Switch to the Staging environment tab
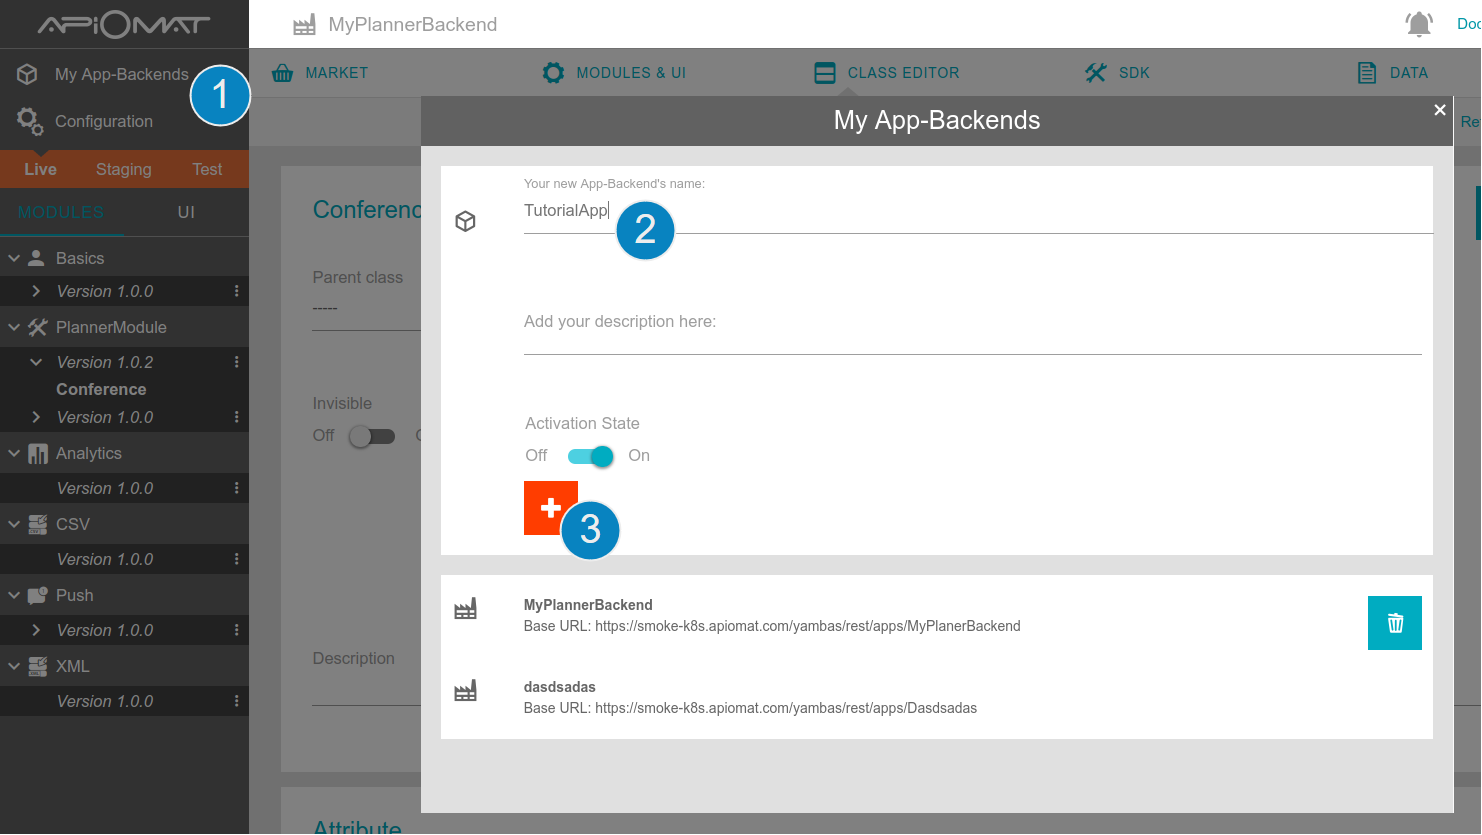This screenshot has width=1482, height=835. [x=124, y=169]
